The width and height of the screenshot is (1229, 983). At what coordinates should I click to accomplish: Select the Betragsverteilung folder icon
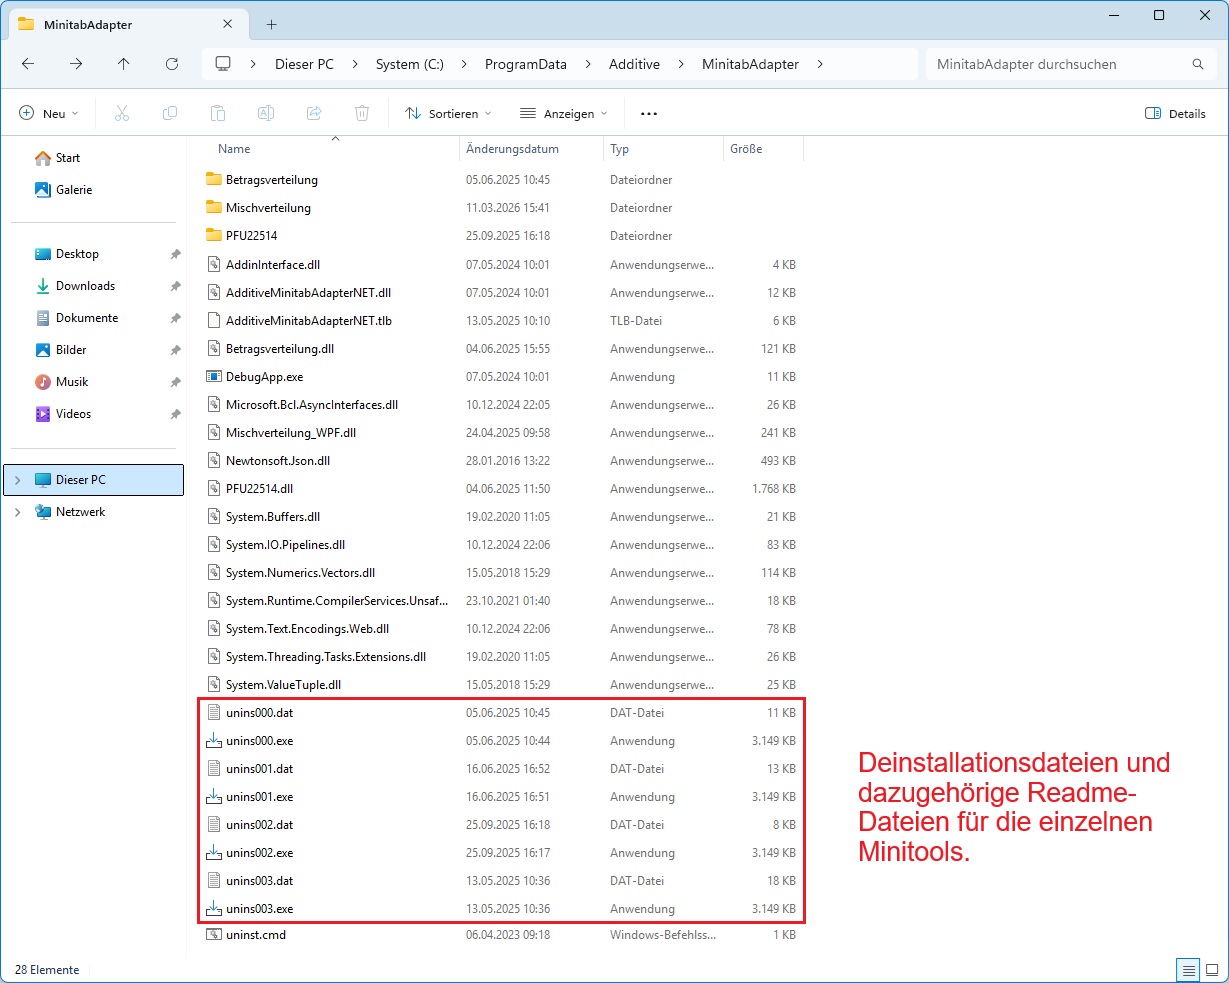(x=213, y=179)
